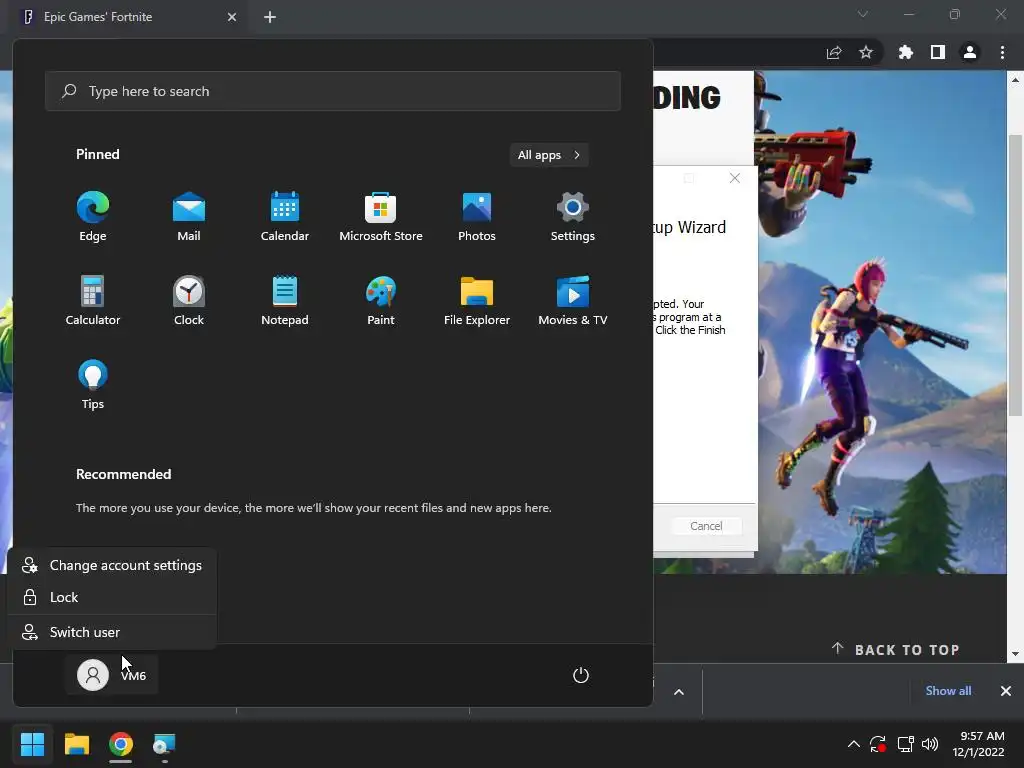
Task: Focus the Type here to search field
Action: coord(333,91)
